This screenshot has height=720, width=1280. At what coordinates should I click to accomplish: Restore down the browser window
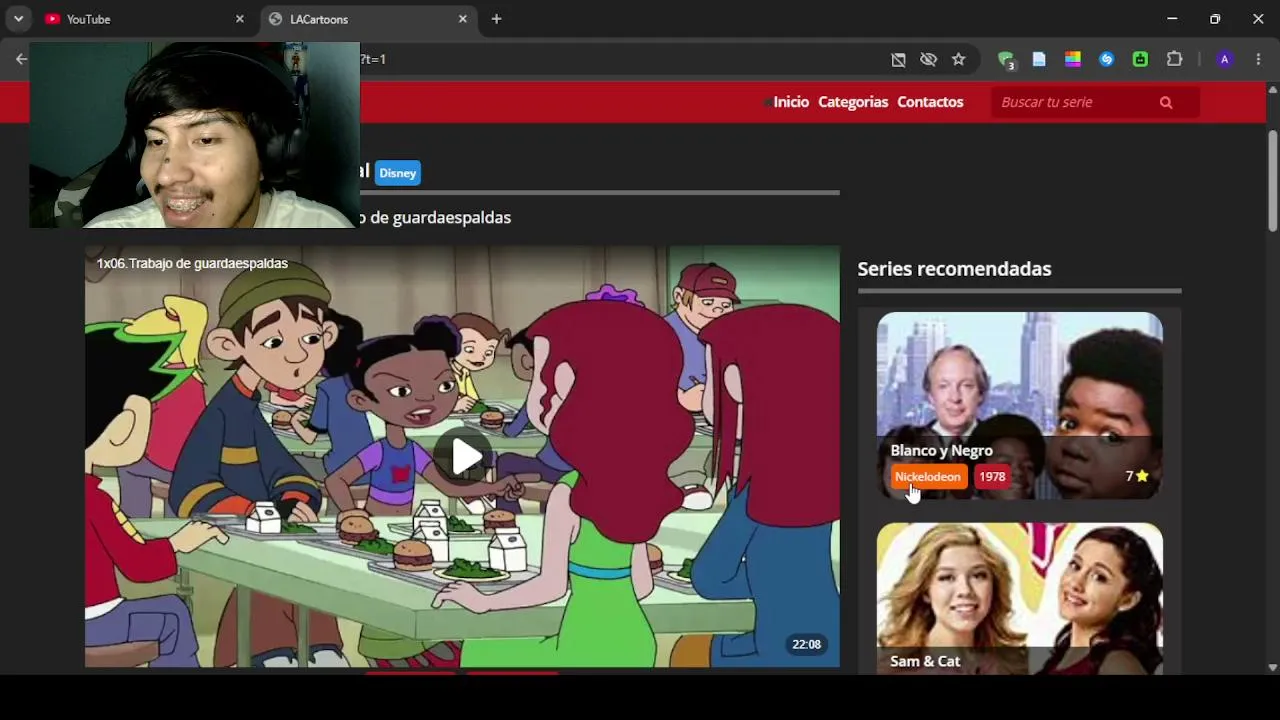point(1215,19)
